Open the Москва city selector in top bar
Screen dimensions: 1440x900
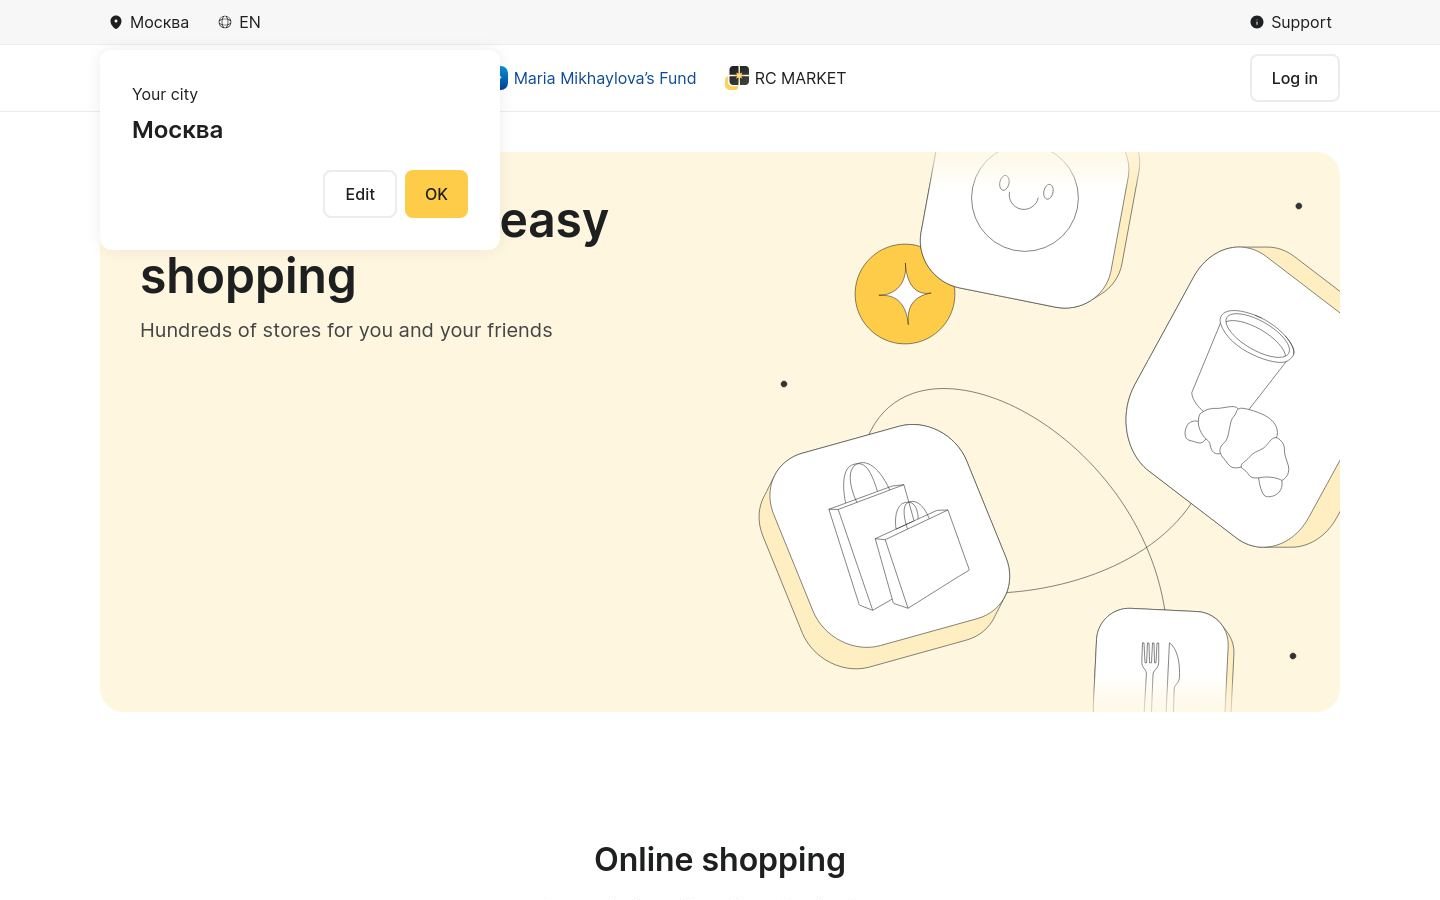[x=149, y=22]
